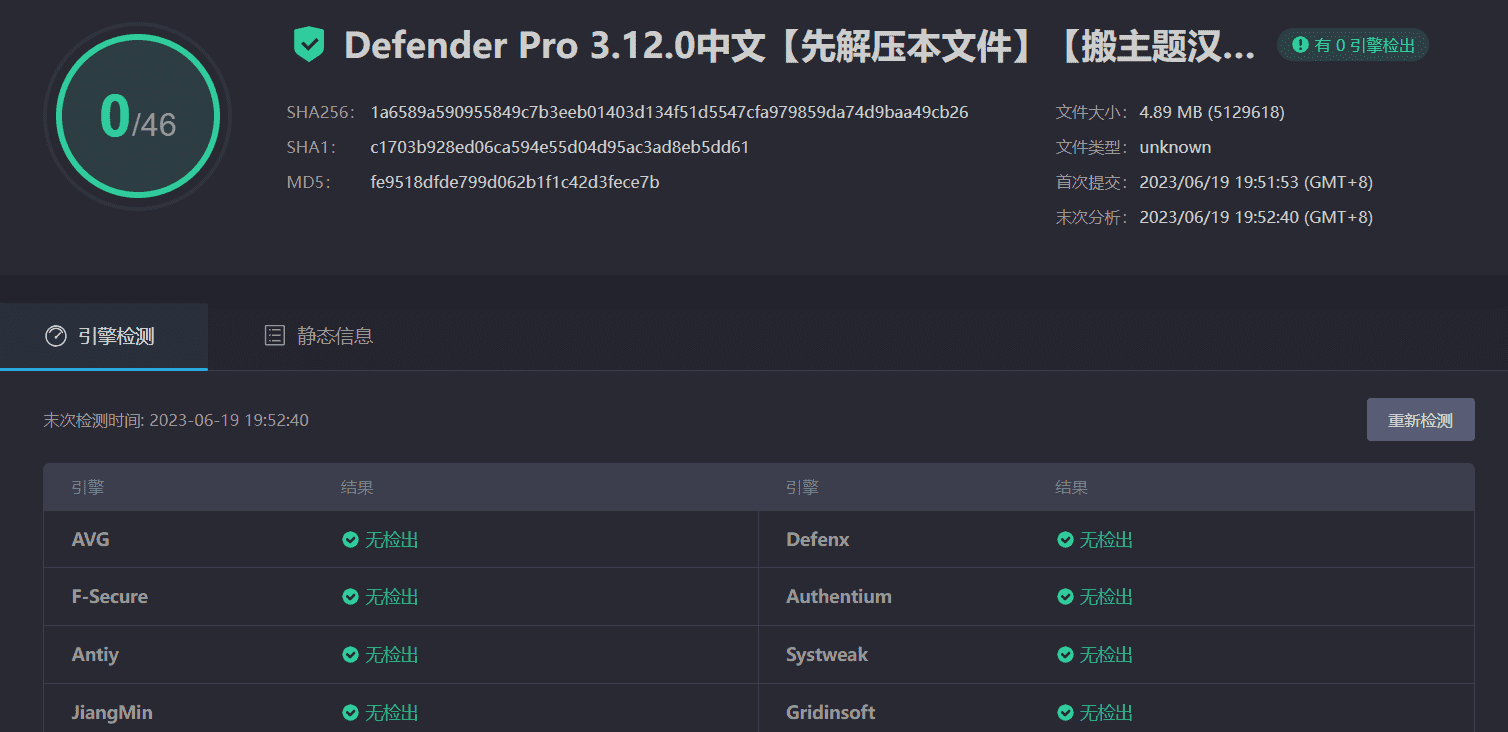Viewport: 1508px width, 732px height.
Task: Click 无检出 result text for Systweak
Action: click(x=1106, y=655)
